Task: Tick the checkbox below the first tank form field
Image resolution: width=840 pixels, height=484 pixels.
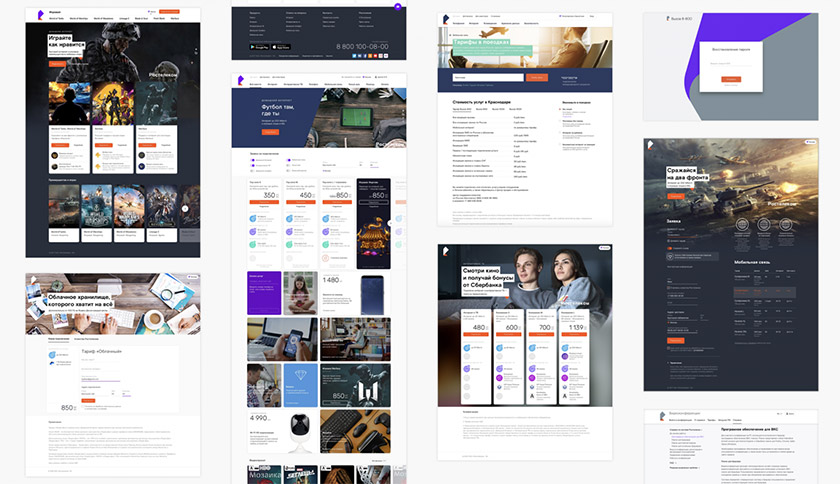Action: point(668,241)
